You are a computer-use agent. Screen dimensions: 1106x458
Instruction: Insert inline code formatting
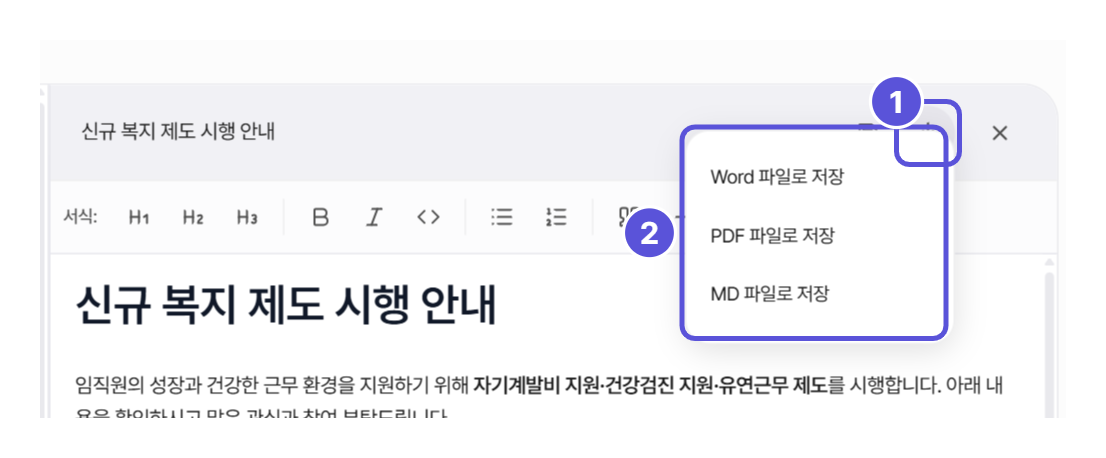tap(428, 217)
